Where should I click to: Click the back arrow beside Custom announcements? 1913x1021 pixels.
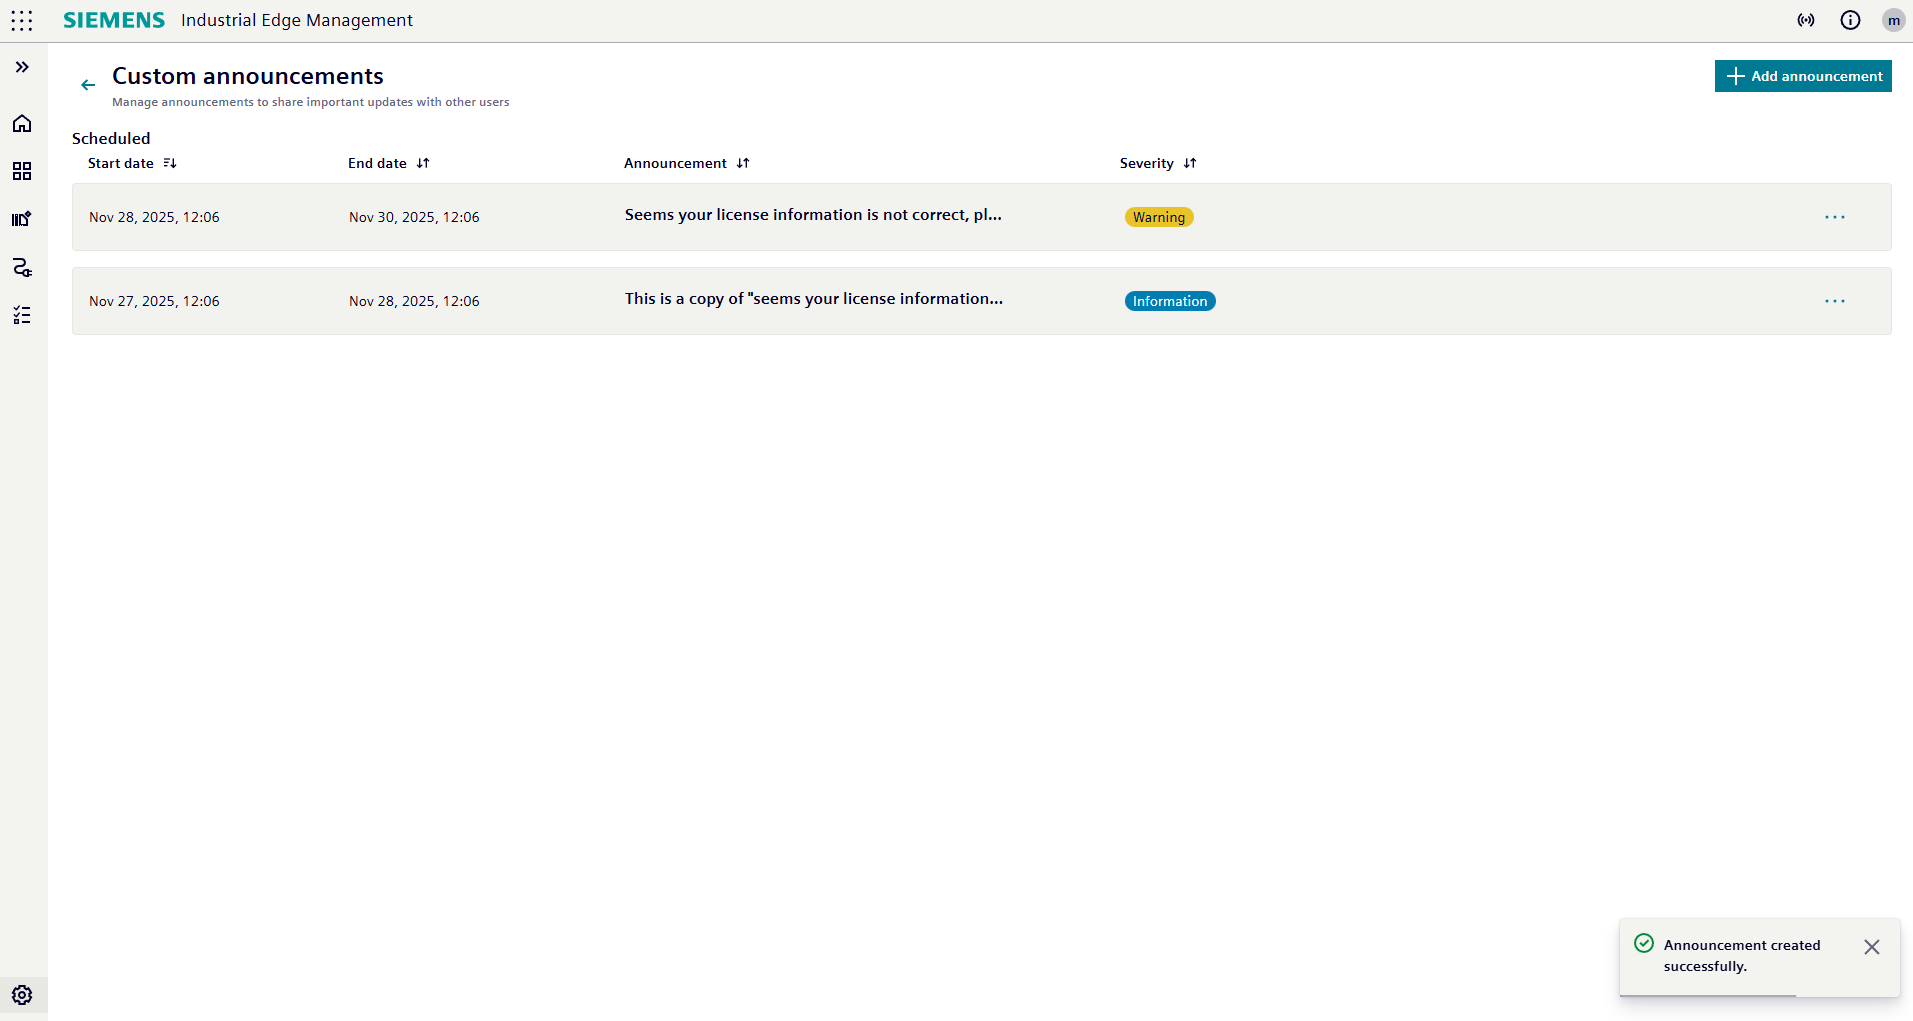click(x=88, y=85)
